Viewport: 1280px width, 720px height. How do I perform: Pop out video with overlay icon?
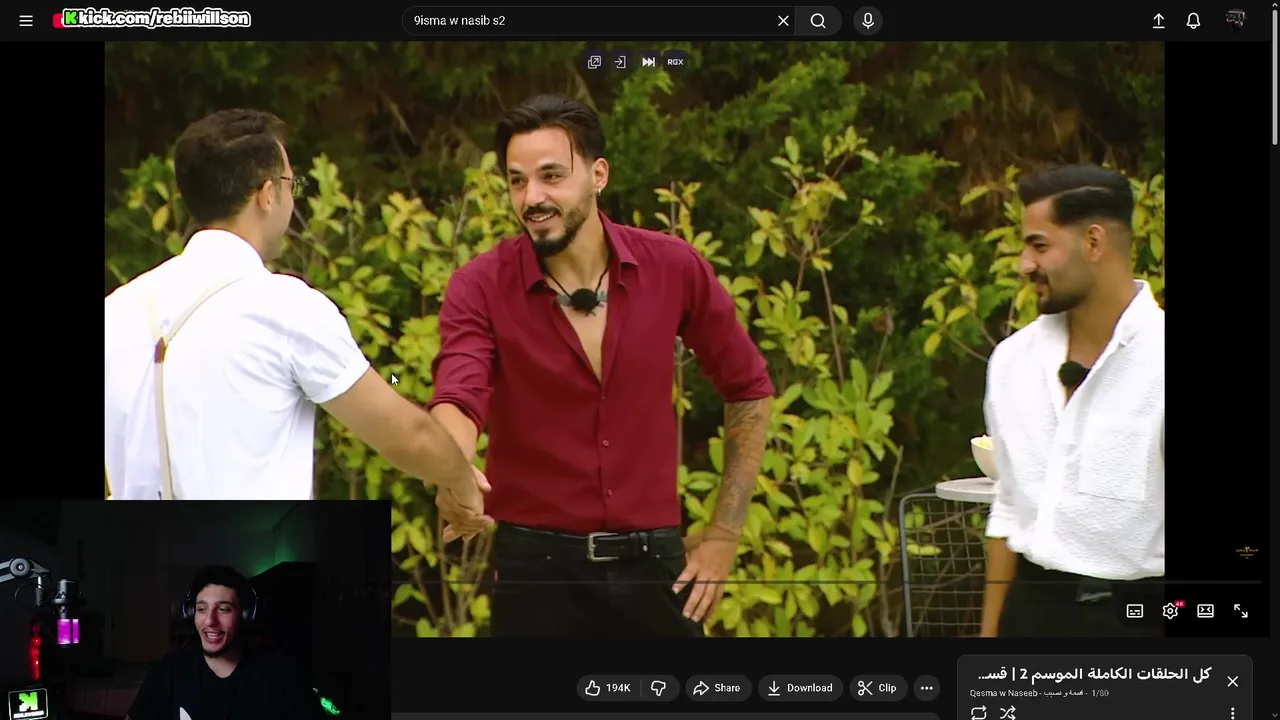594,62
